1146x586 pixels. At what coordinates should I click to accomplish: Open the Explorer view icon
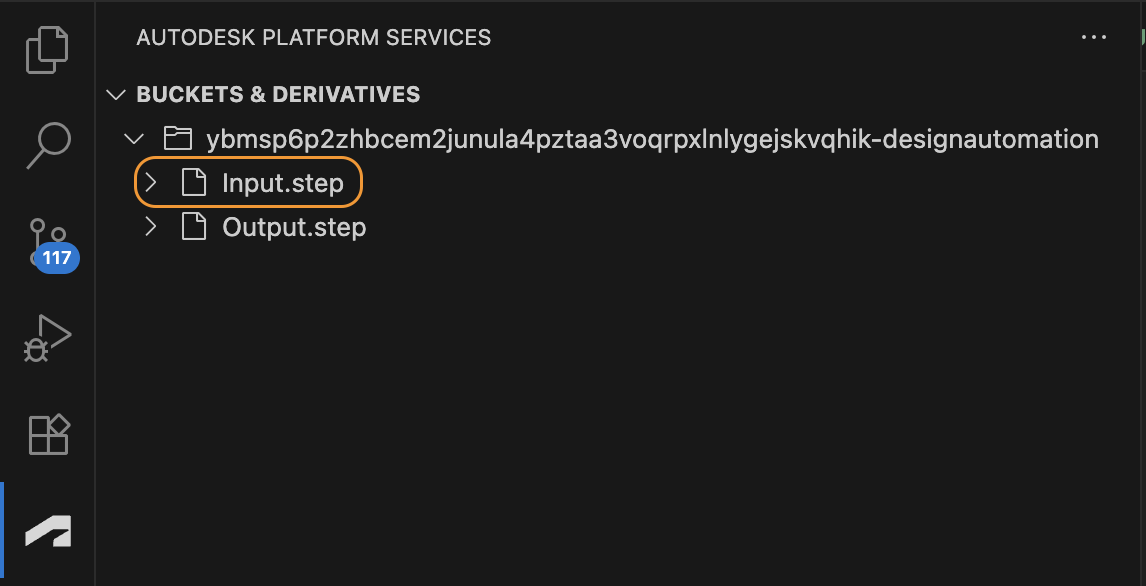(x=47, y=49)
